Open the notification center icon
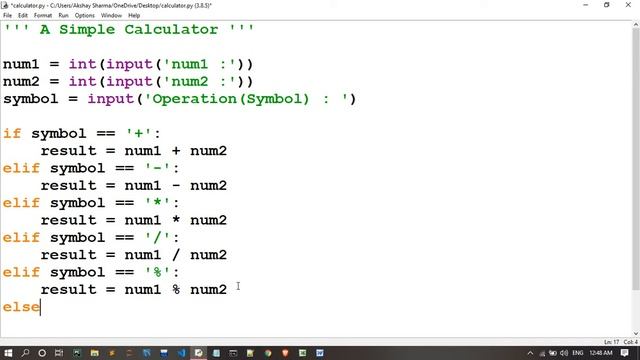The image size is (640, 360). click(624, 353)
